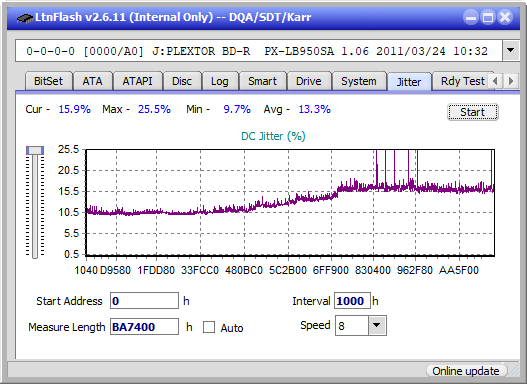Enable the Auto measure length checkbox

(x=209, y=327)
